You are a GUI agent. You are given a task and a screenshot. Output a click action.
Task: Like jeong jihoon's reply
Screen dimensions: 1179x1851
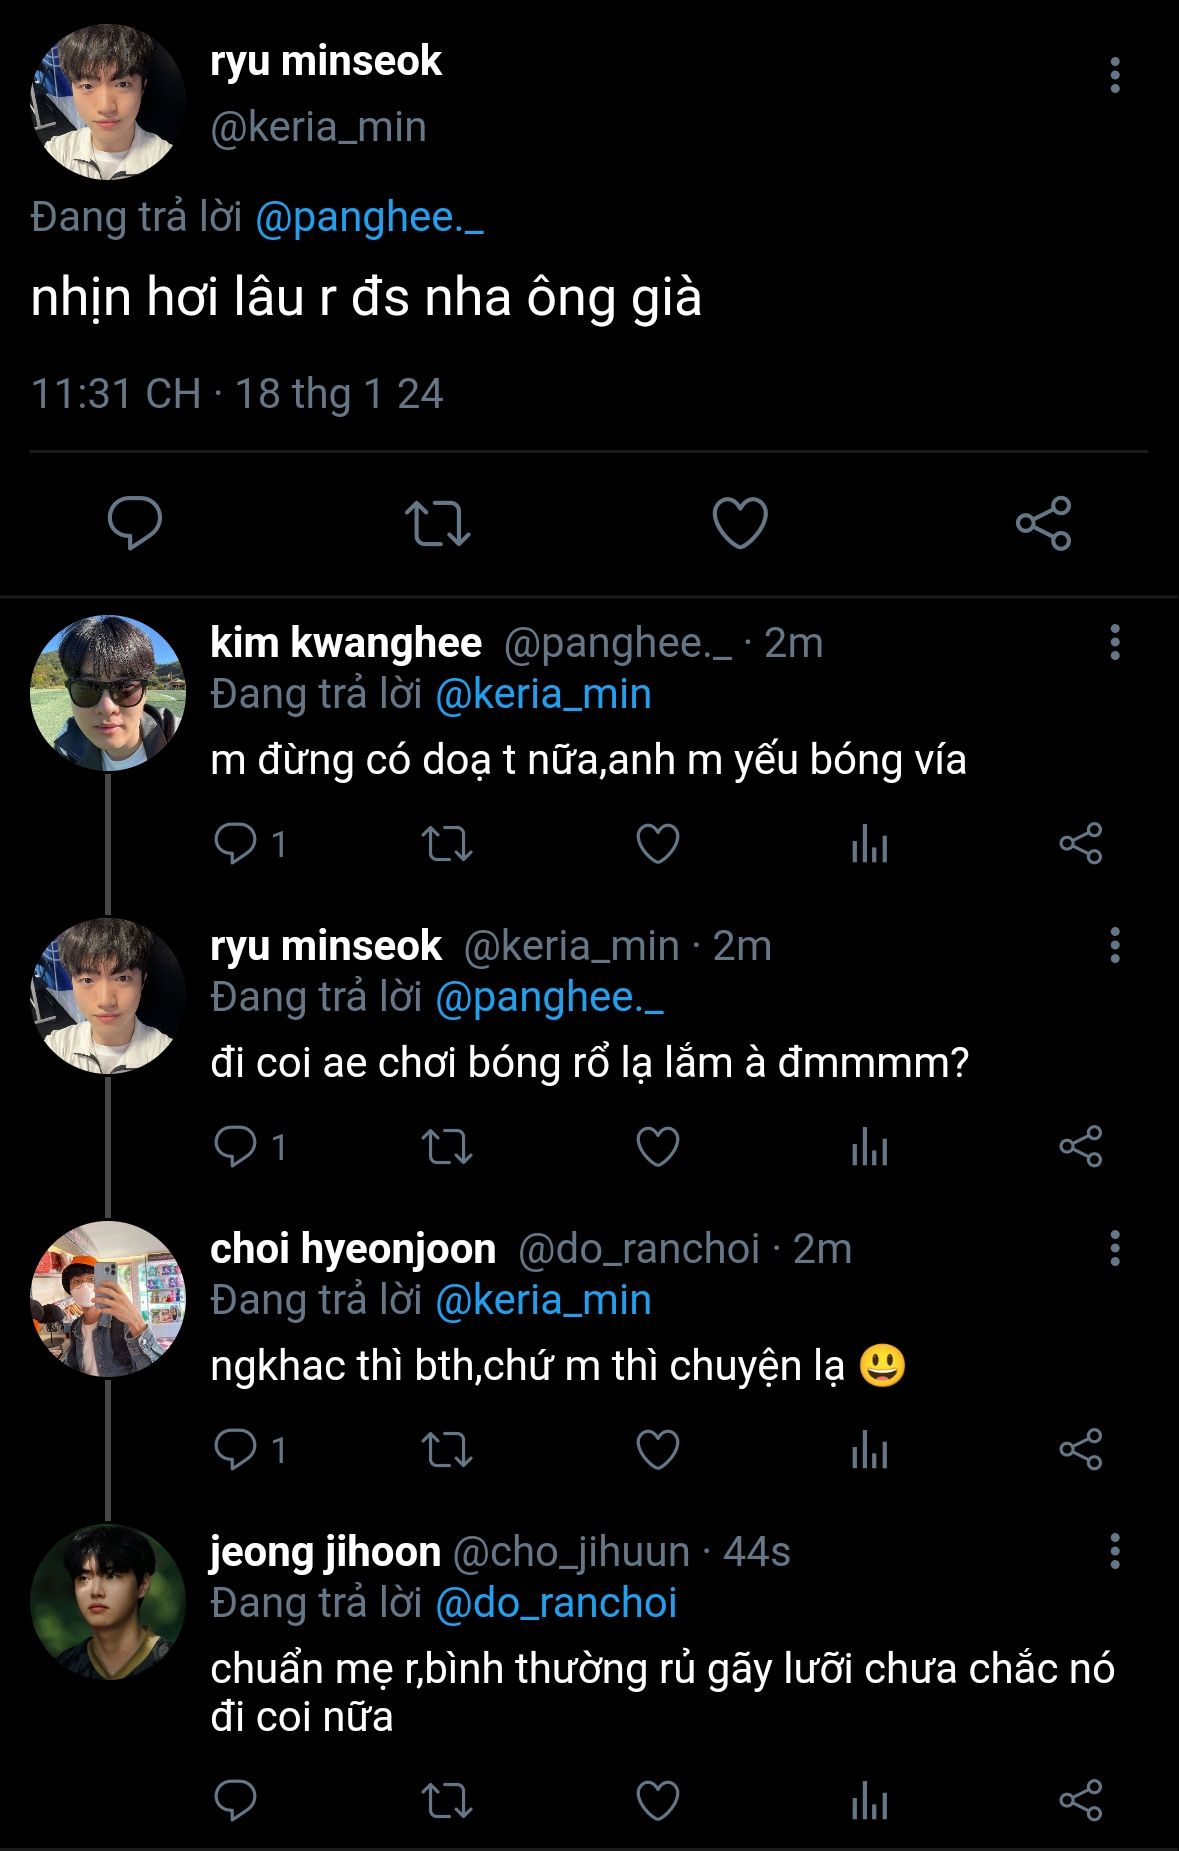(x=658, y=1802)
